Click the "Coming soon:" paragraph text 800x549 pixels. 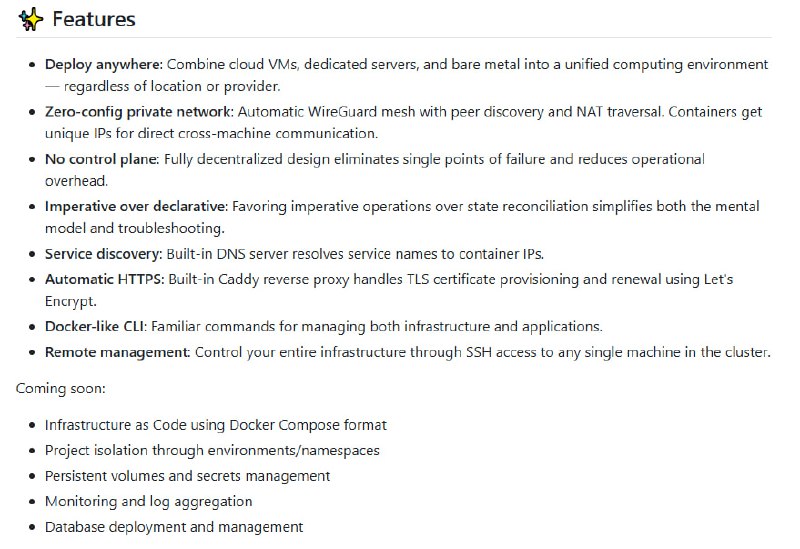pyautogui.click(x=61, y=387)
